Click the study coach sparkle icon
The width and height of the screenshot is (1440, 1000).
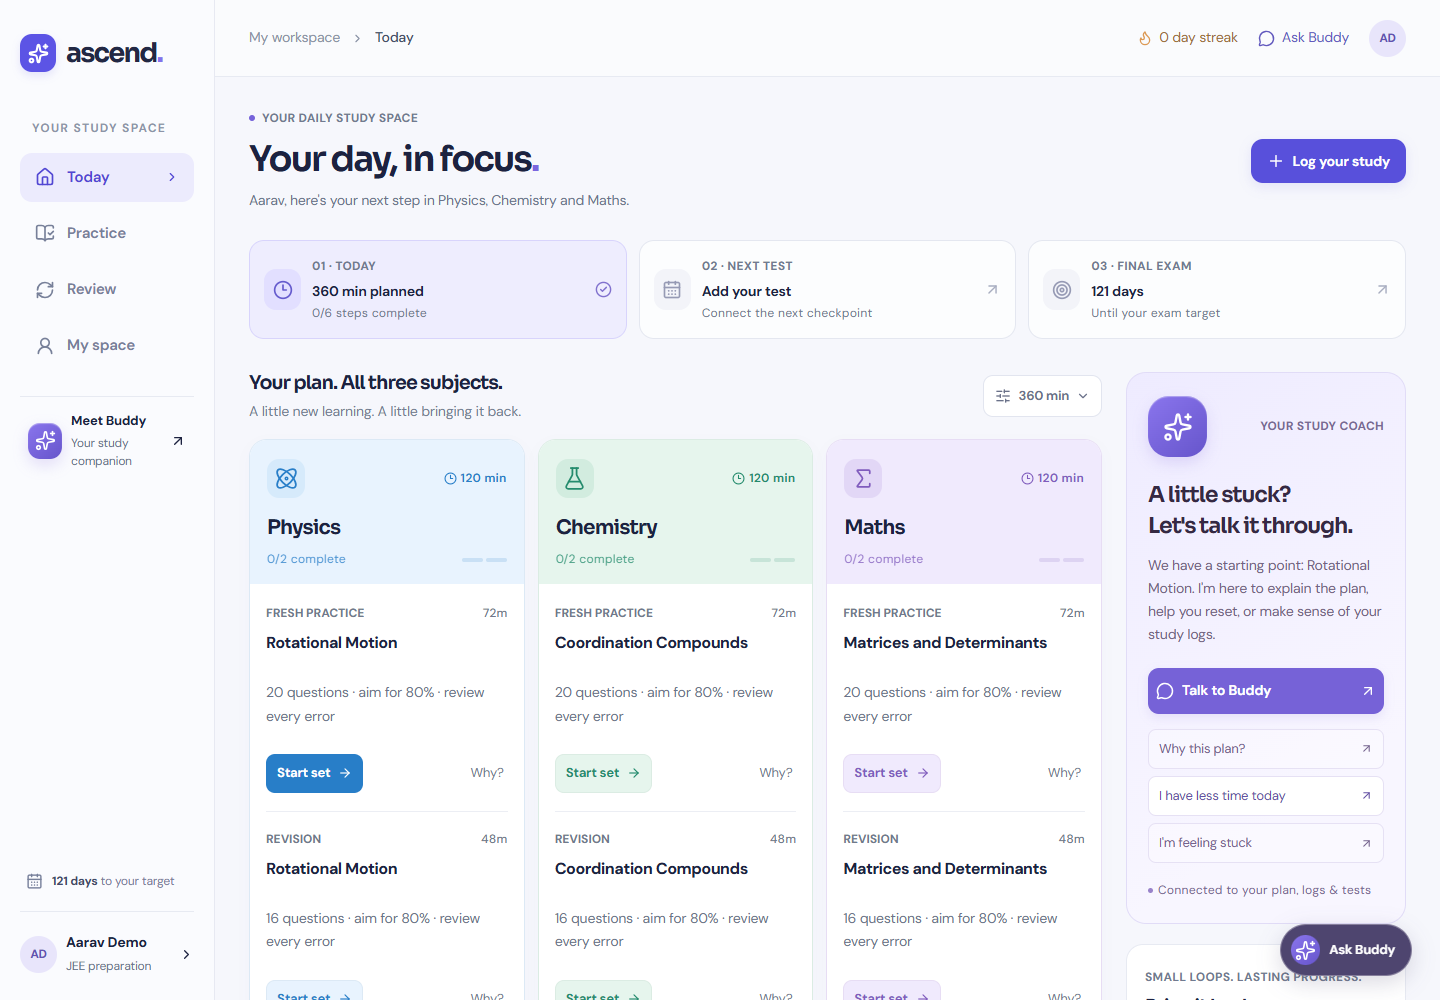(x=1177, y=427)
